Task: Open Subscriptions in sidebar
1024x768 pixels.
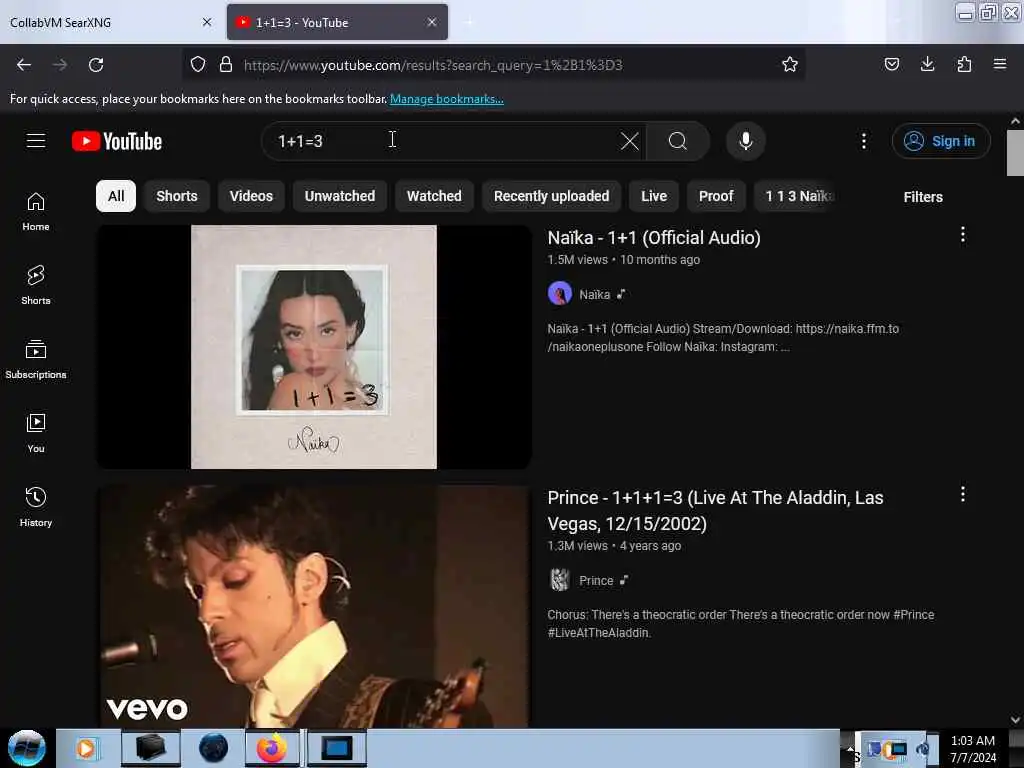Action: point(36,359)
